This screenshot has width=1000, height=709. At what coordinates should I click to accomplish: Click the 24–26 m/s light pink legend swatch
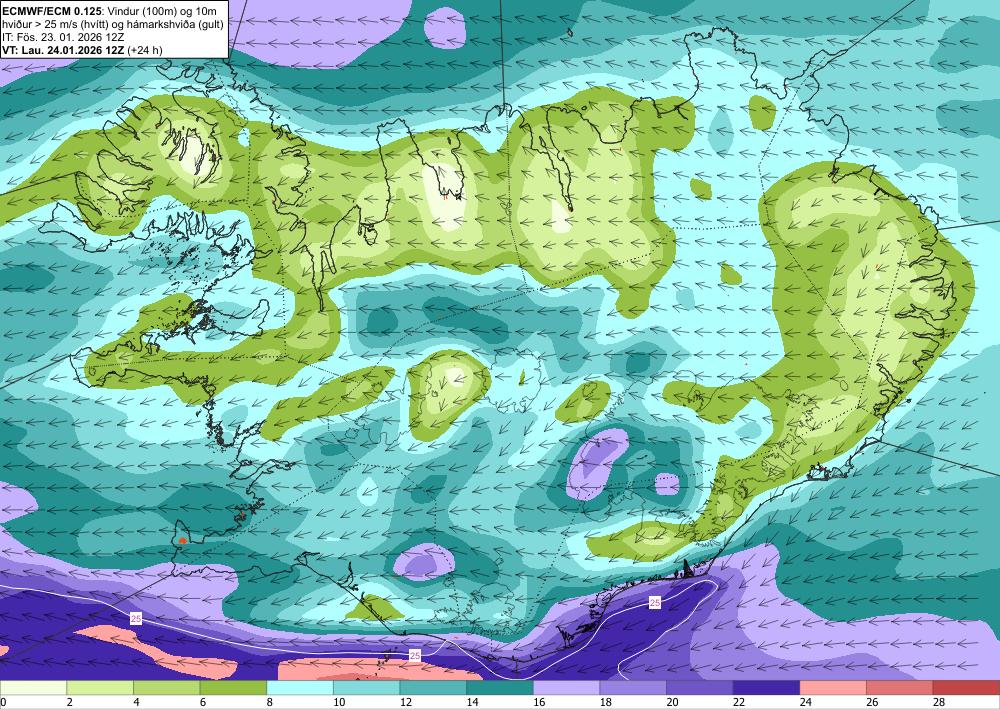point(833,688)
